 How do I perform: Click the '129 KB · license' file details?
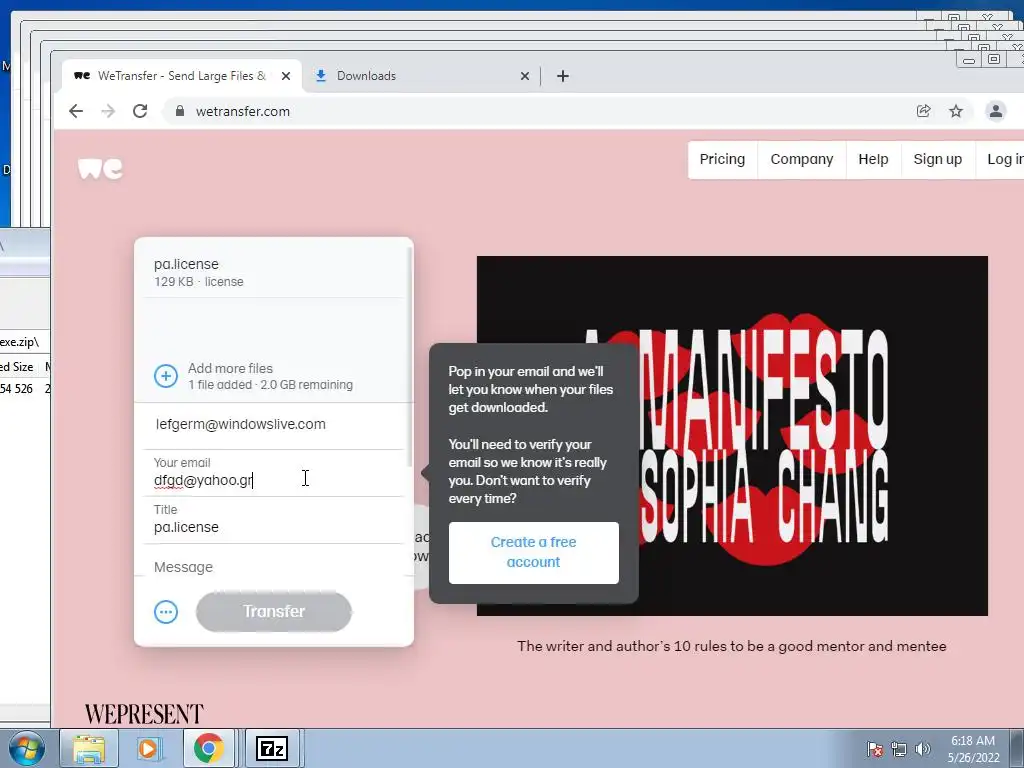tap(199, 282)
